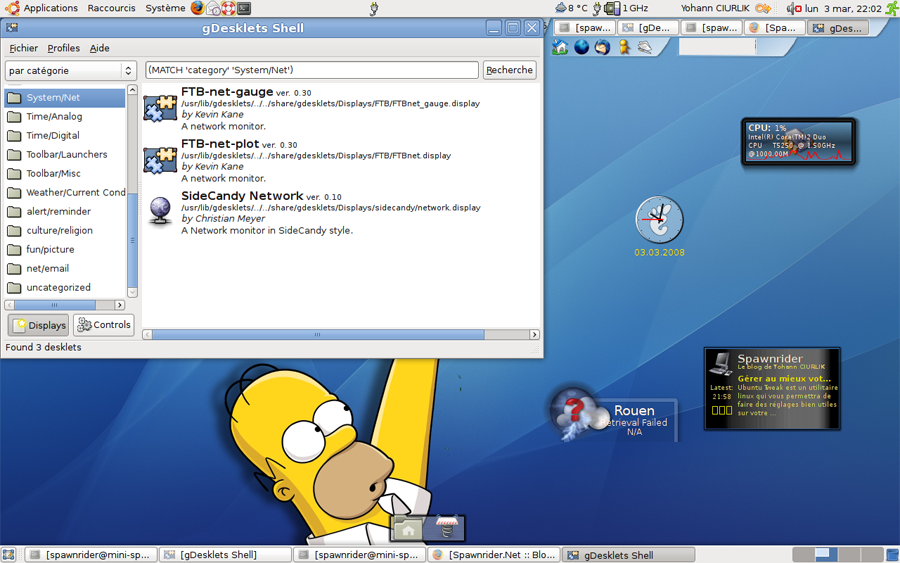Image resolution: width=900 pixels, height=563 pixels.
Task: Open the Applications menu
Action: 51,8
